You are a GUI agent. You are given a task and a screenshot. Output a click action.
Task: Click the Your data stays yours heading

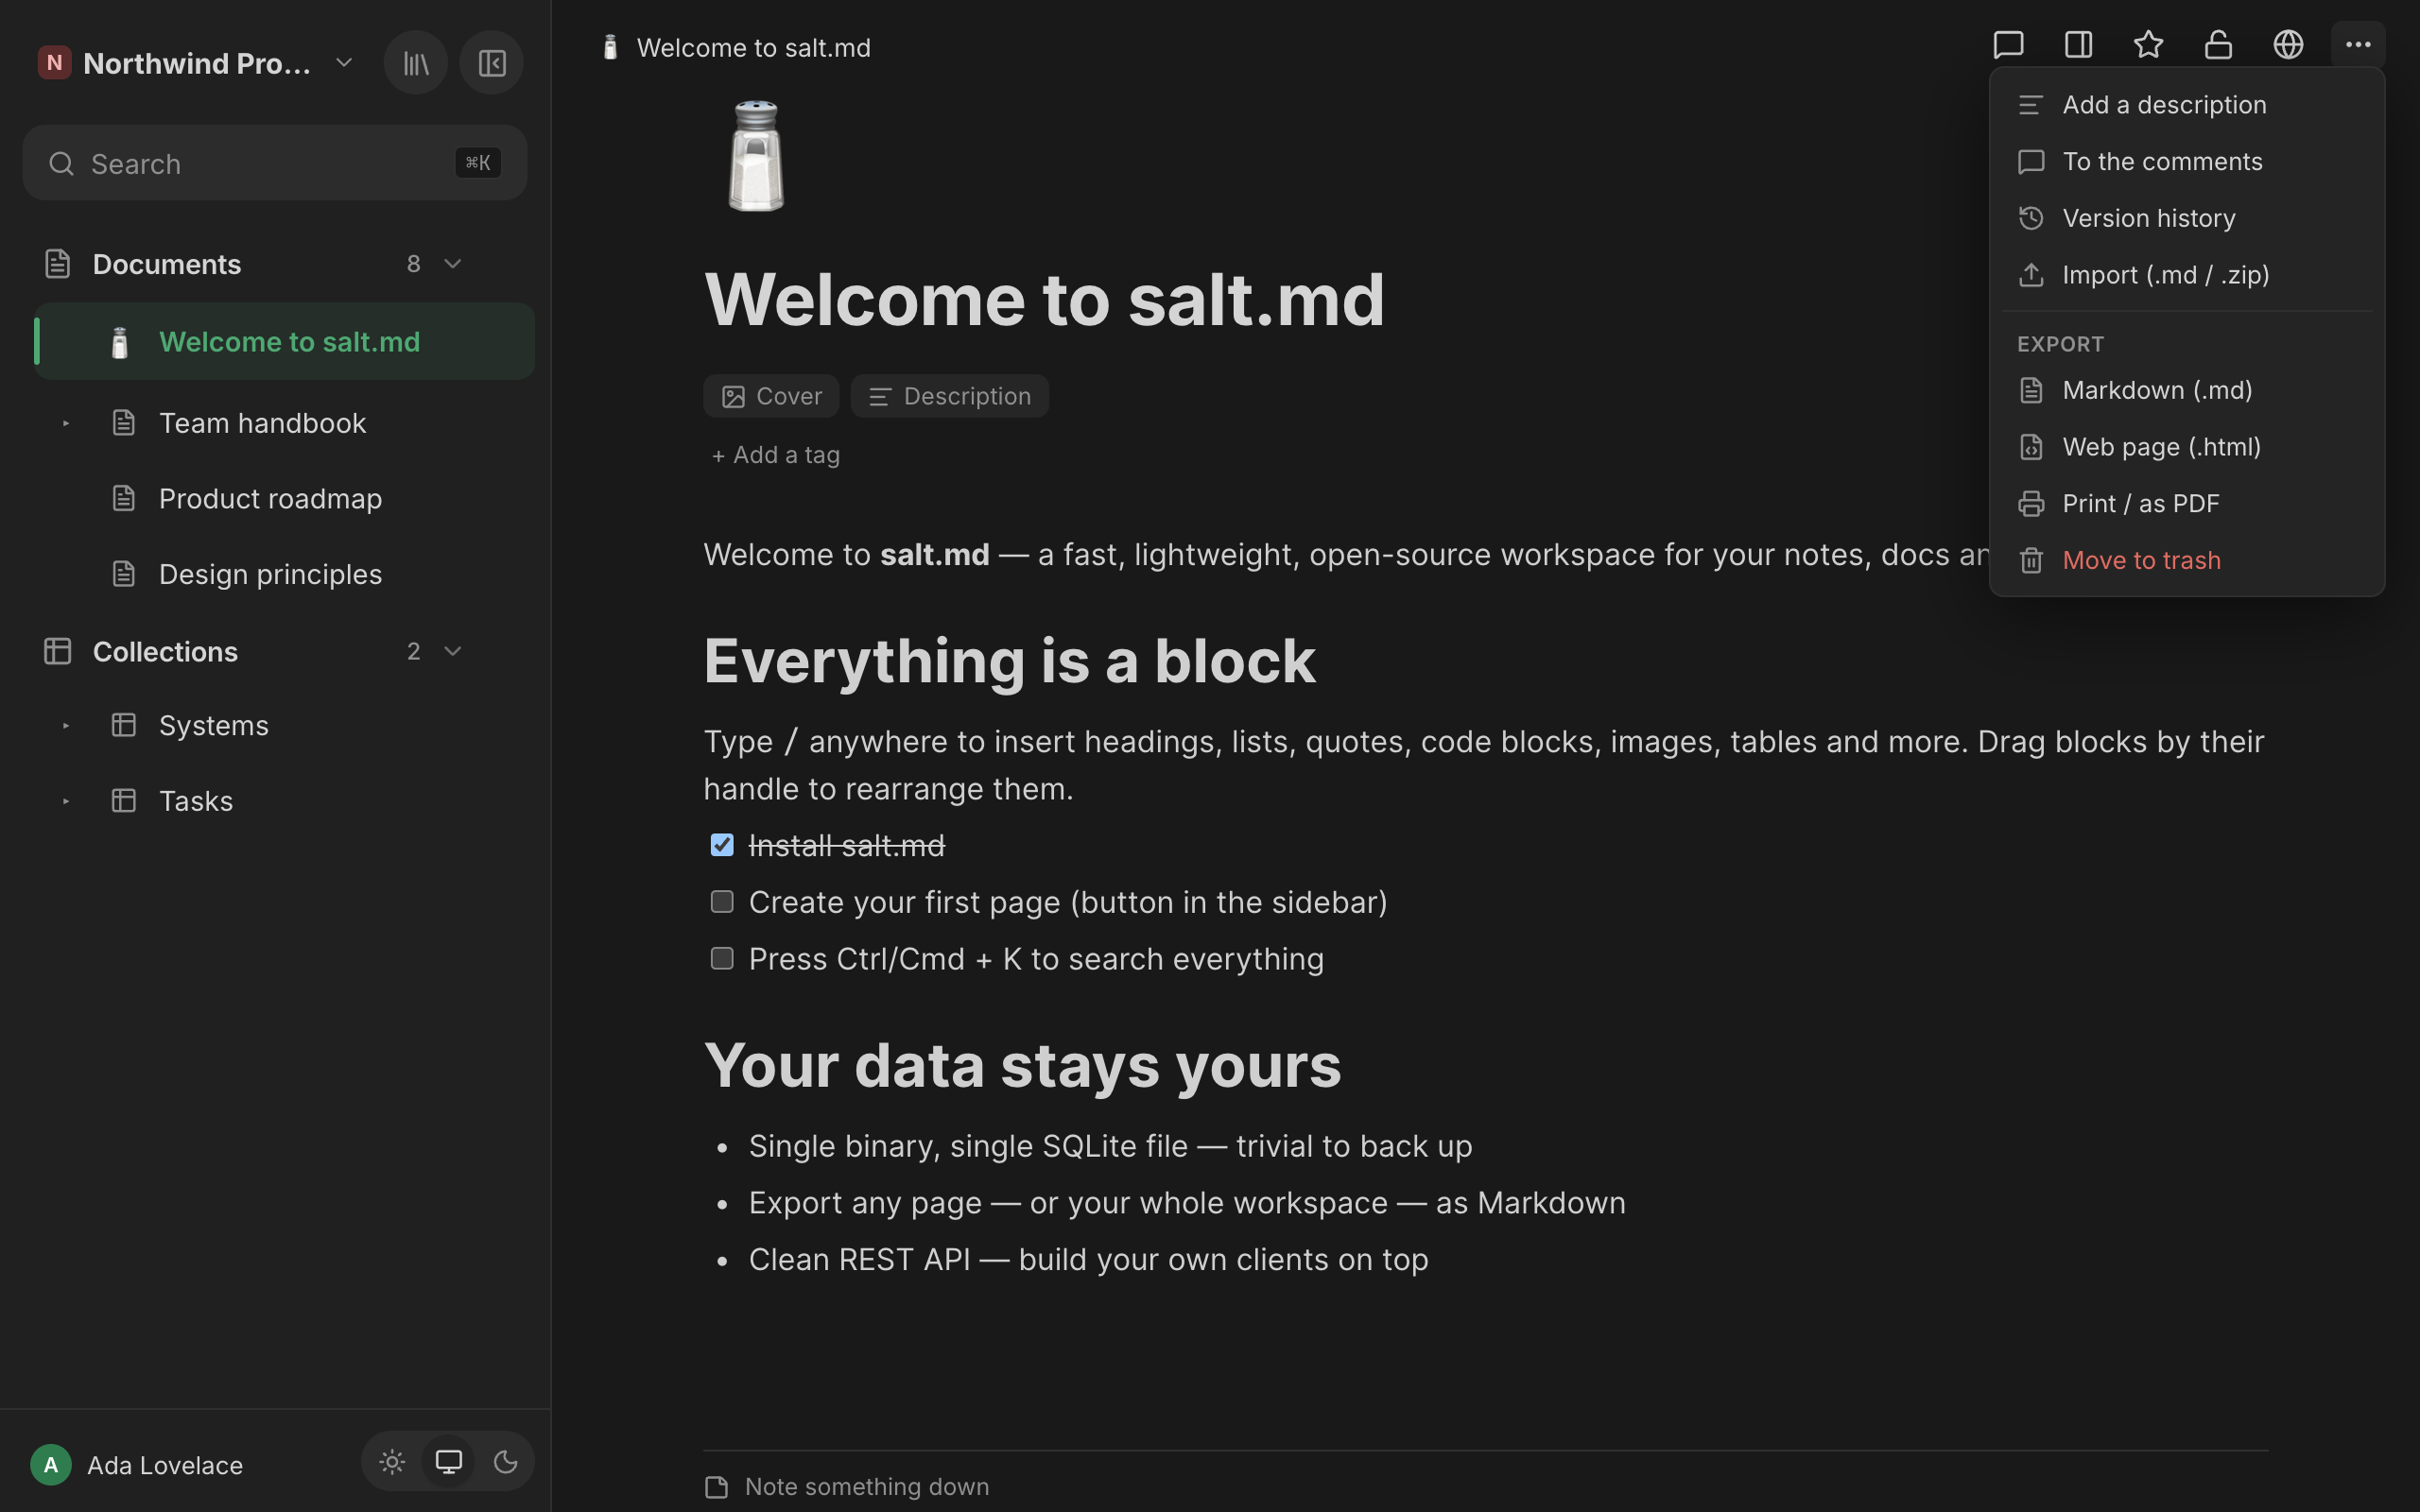click(1022, 1065)
